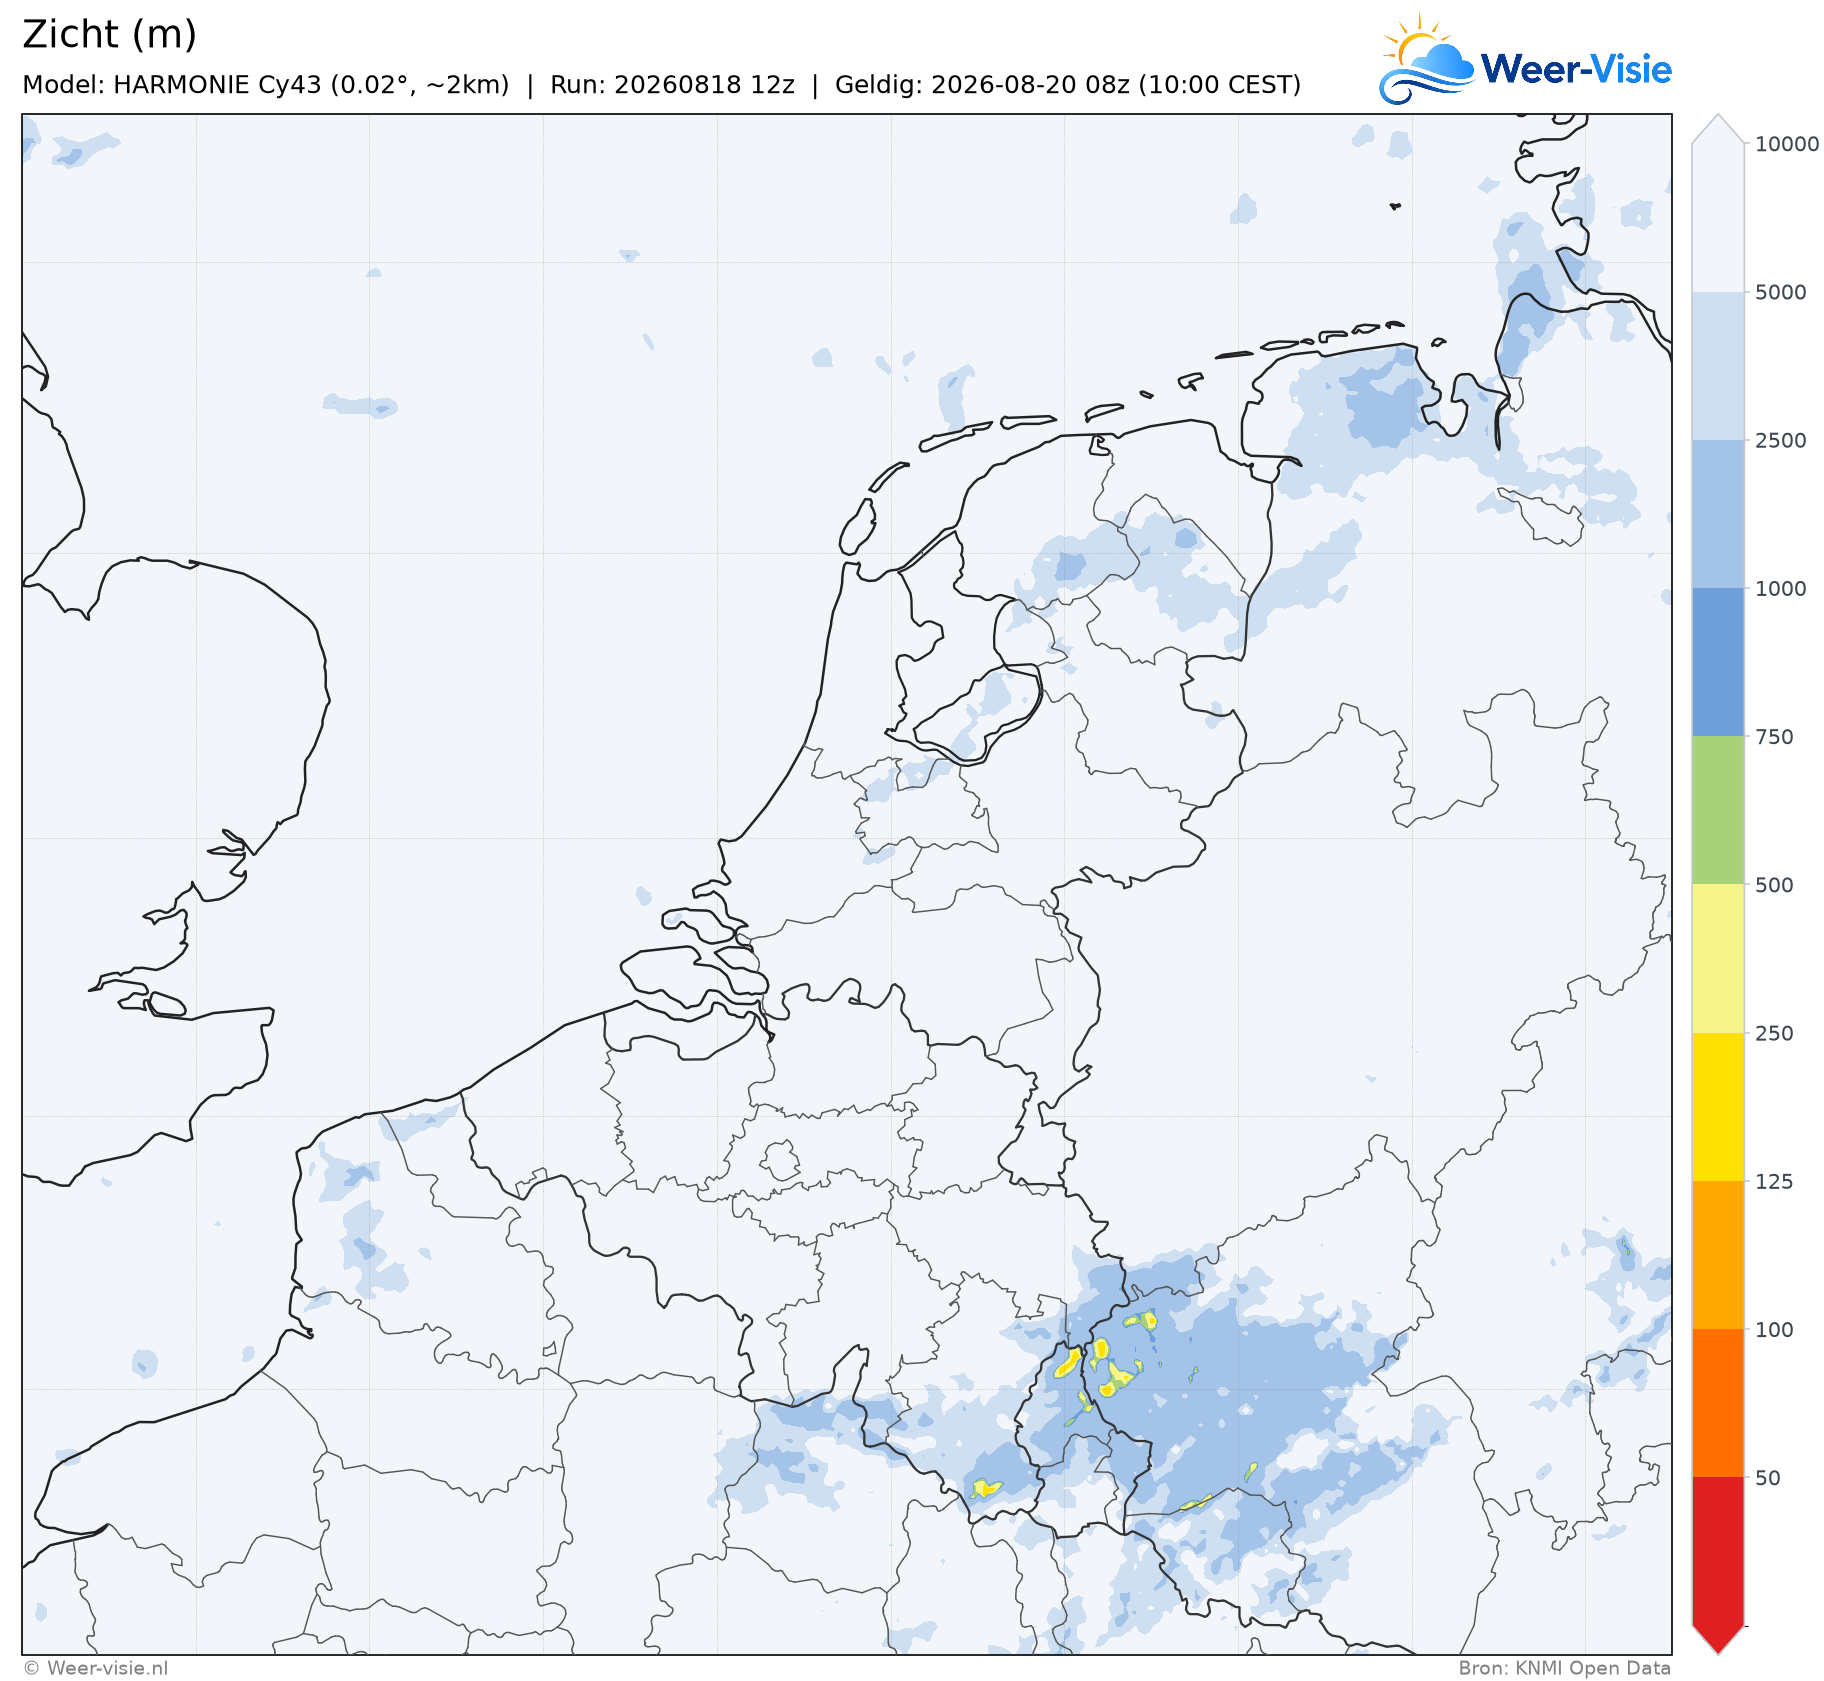Click the 2500 tick label on legend
1824x1681 pixels.
1781,440
